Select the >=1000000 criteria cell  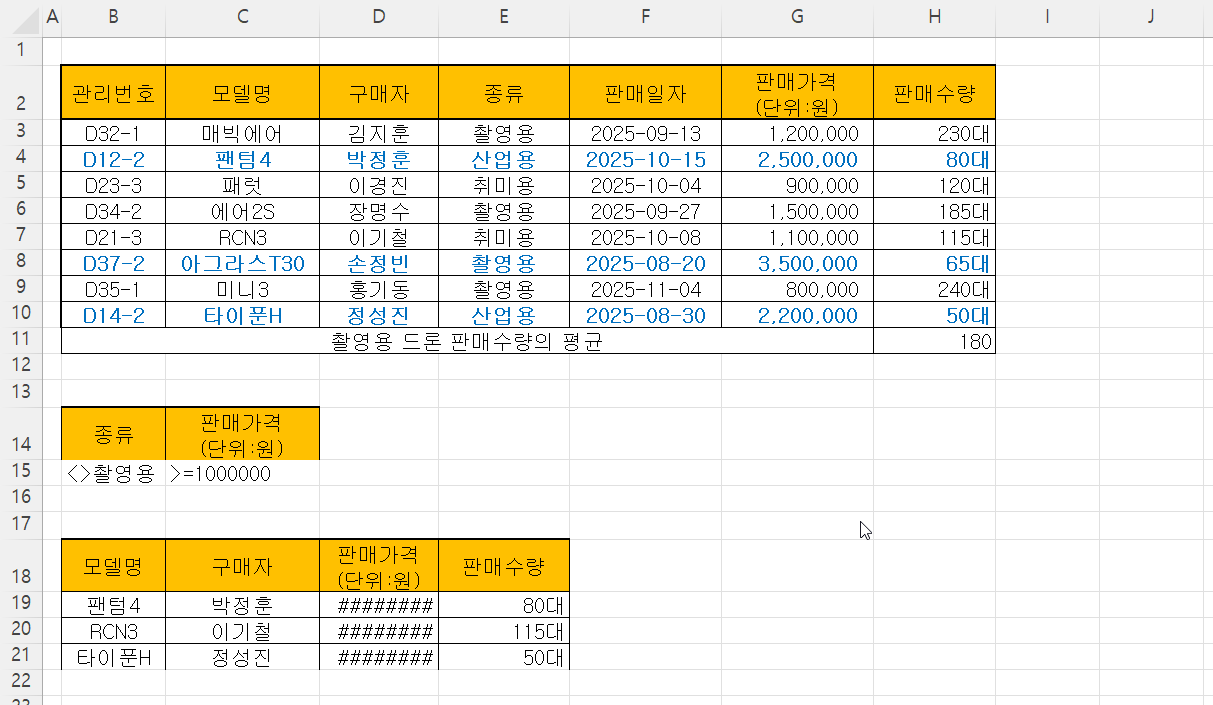point(242,473)
